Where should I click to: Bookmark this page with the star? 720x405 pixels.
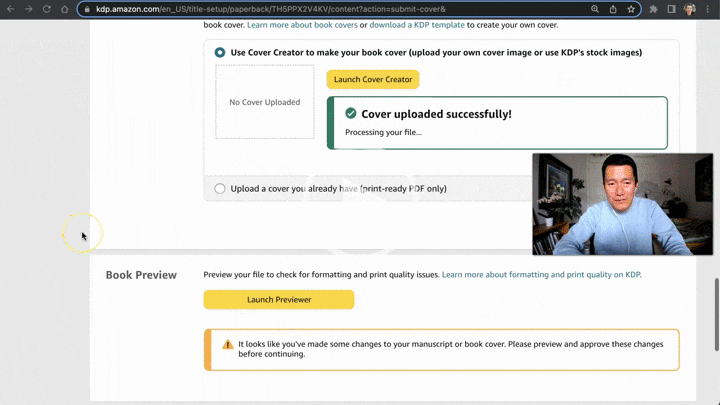pyautogui.click(x=631, y=9)
